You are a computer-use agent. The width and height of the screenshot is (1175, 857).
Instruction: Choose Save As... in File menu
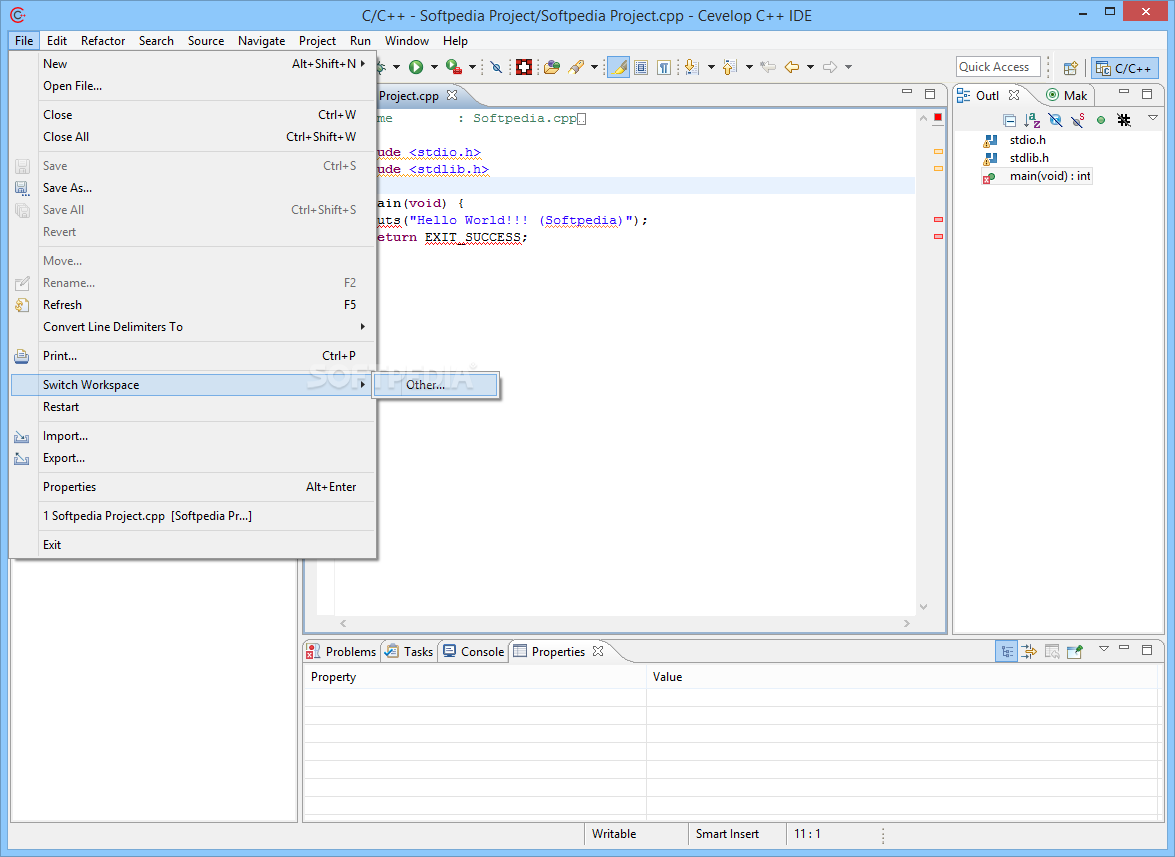[x=193, y=188]
